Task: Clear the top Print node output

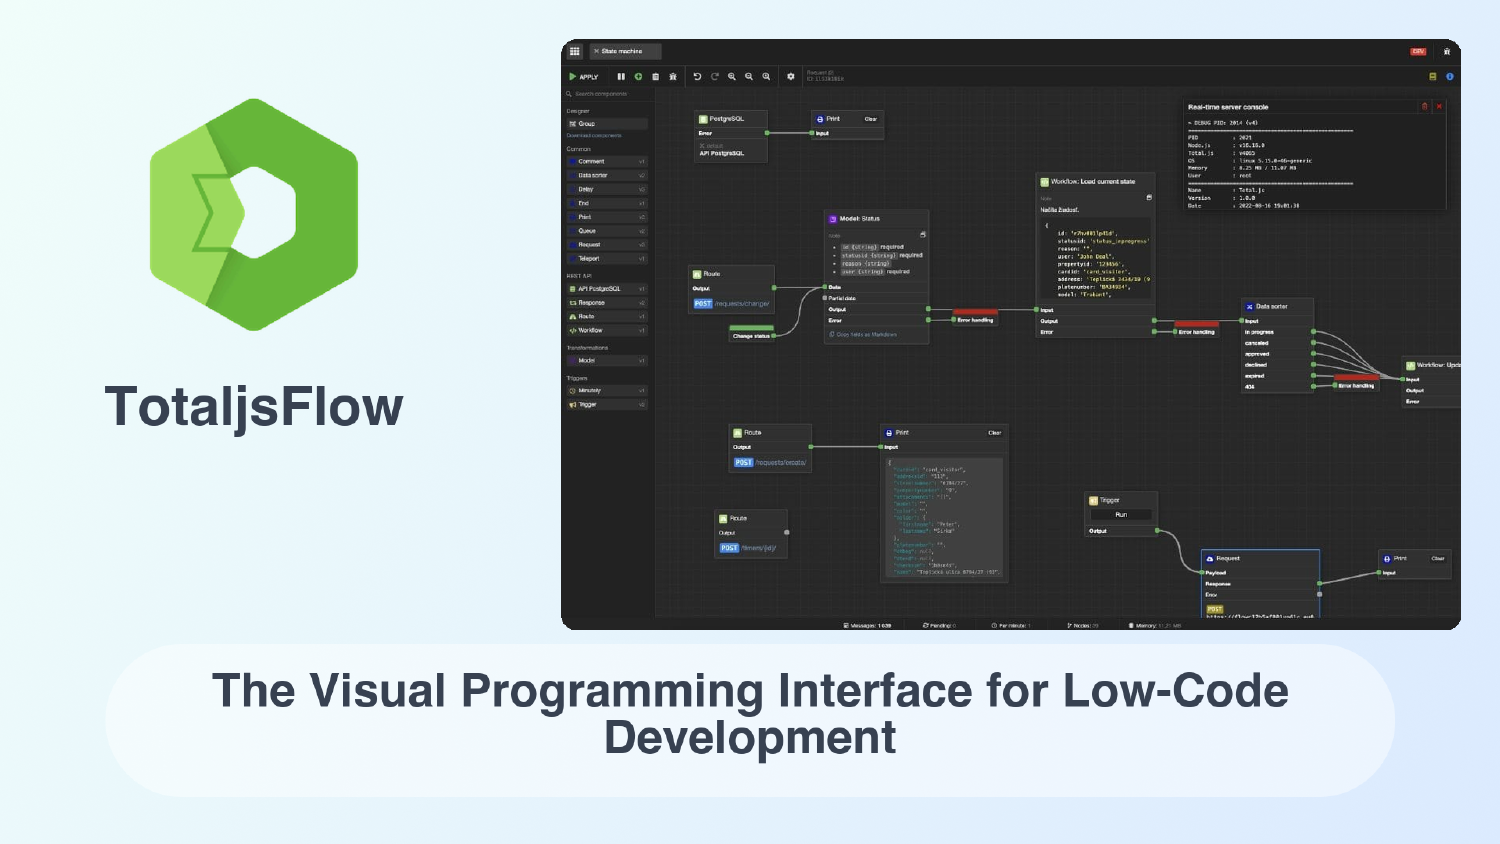Action: pos(871,119)
